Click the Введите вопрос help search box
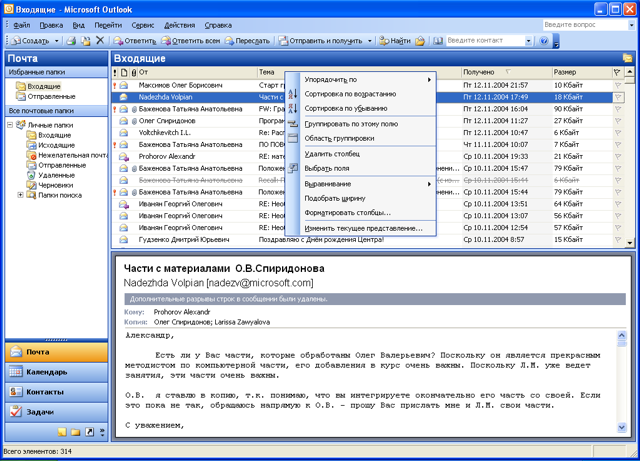 tap(585, 25)
